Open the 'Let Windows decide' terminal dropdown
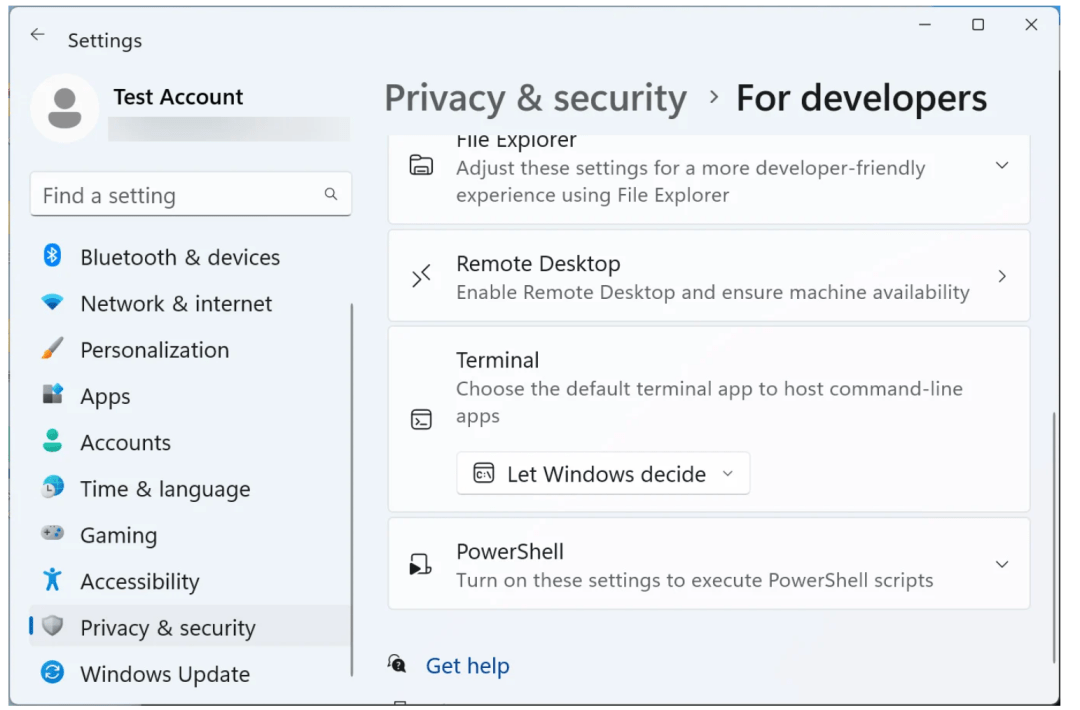Viewport: 1080px width, 710px height. click(603, 474)
